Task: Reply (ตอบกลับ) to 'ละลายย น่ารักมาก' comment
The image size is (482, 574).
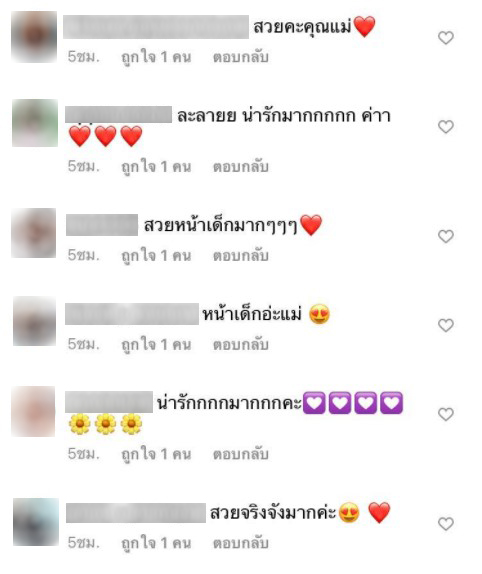Action: [x=241, y=167]
